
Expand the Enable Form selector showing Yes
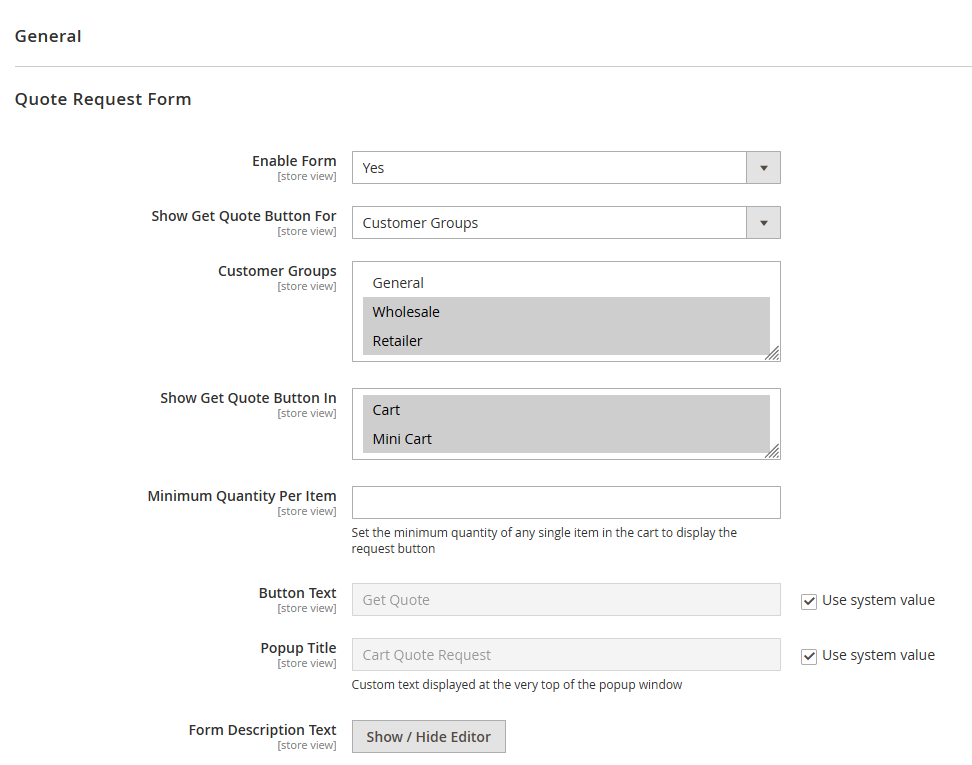(x=763, y=167)
